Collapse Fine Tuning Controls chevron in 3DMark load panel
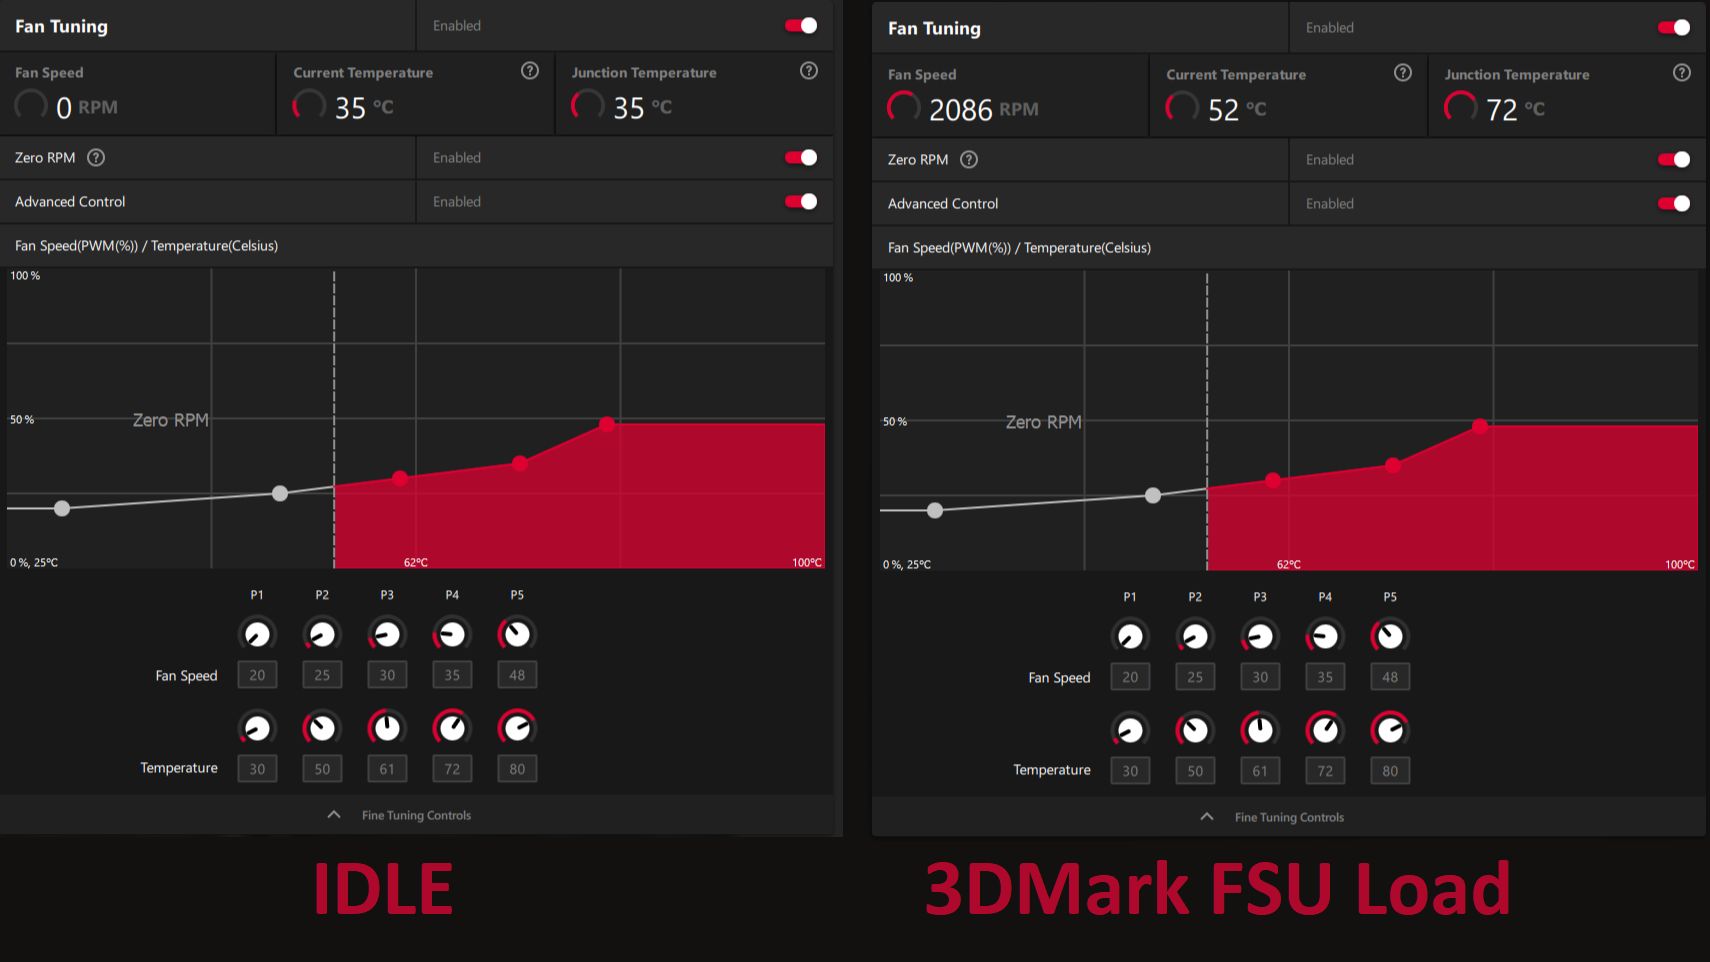 coord(1207,817)
